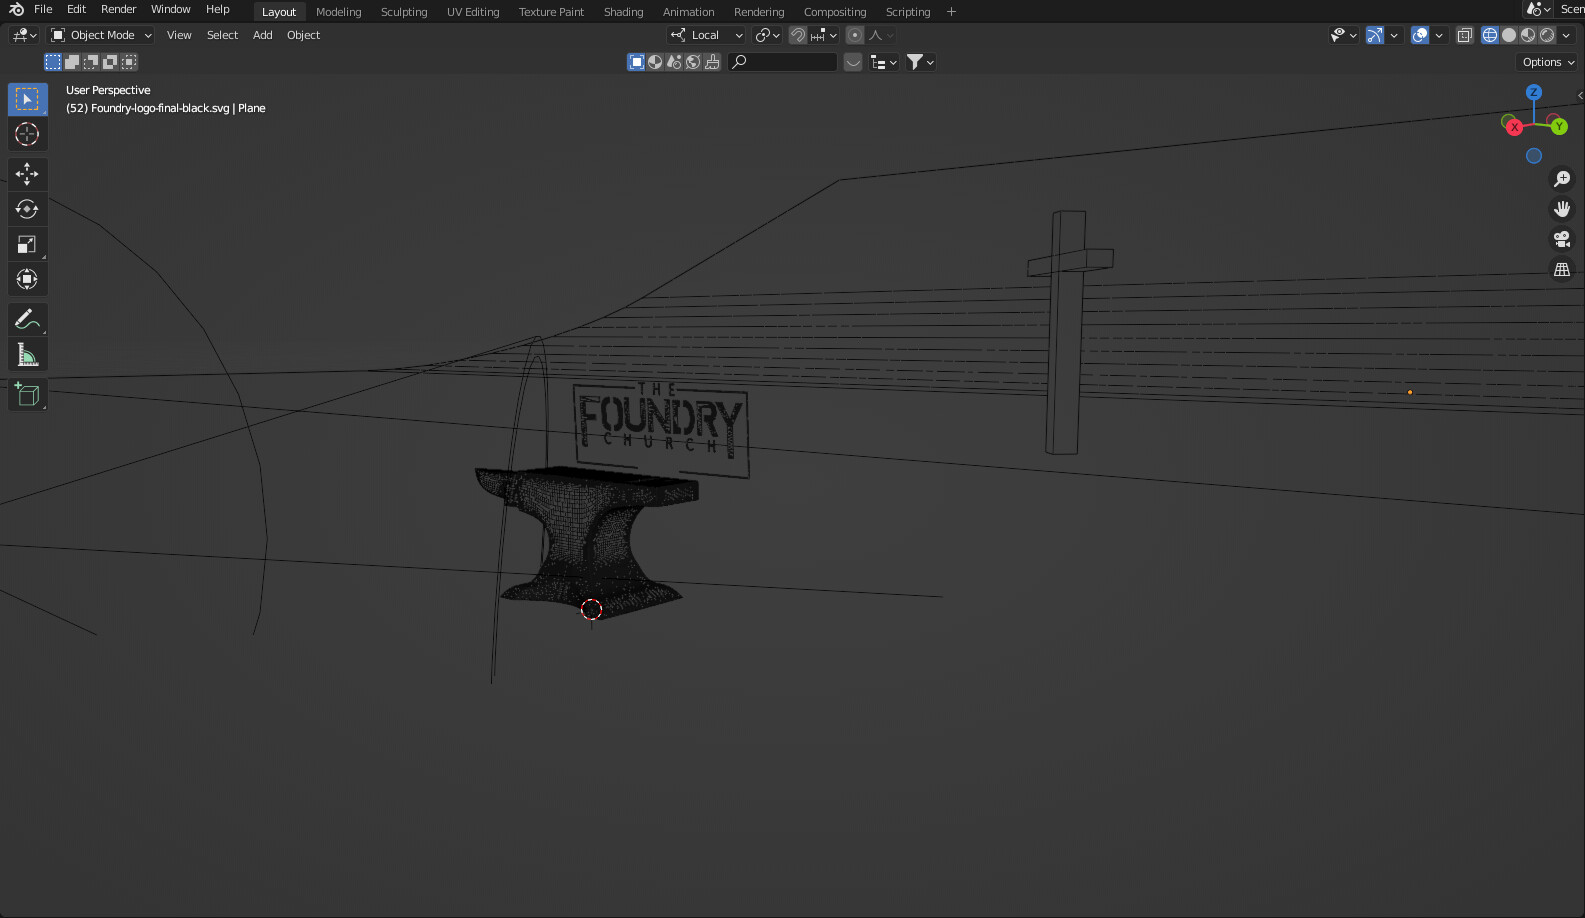This screenshot has width=1585, height=918.
Task: Switch to solid viewport shading
Action: tap(1509, 35)
